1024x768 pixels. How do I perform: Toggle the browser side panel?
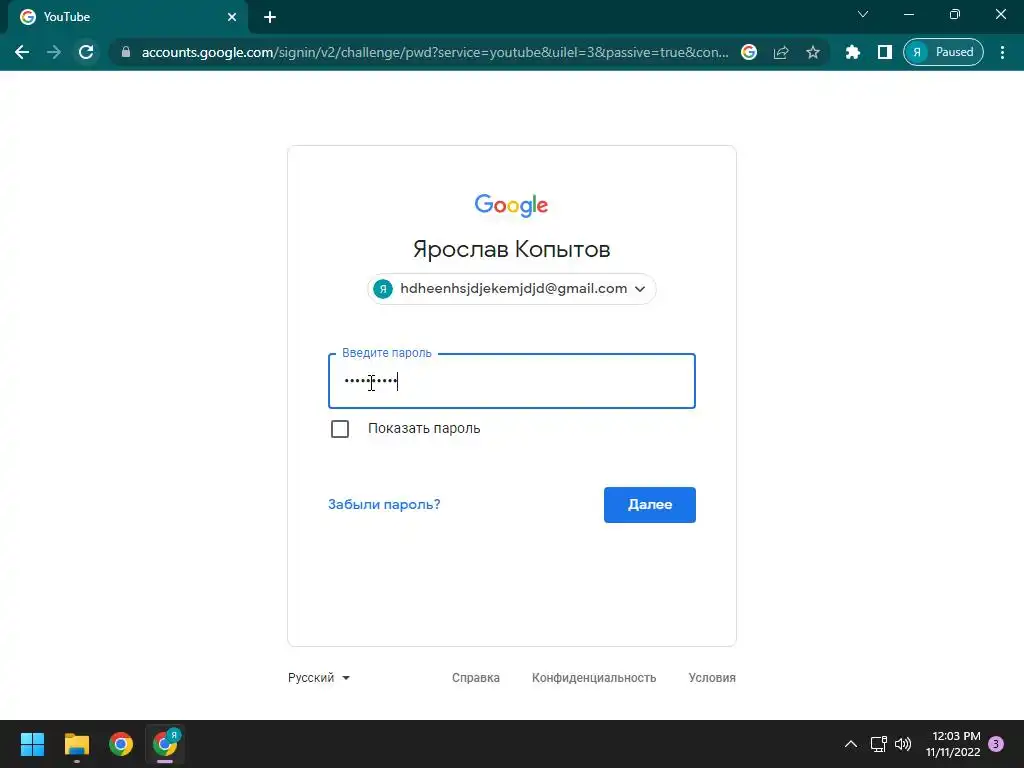coord(884,52)
